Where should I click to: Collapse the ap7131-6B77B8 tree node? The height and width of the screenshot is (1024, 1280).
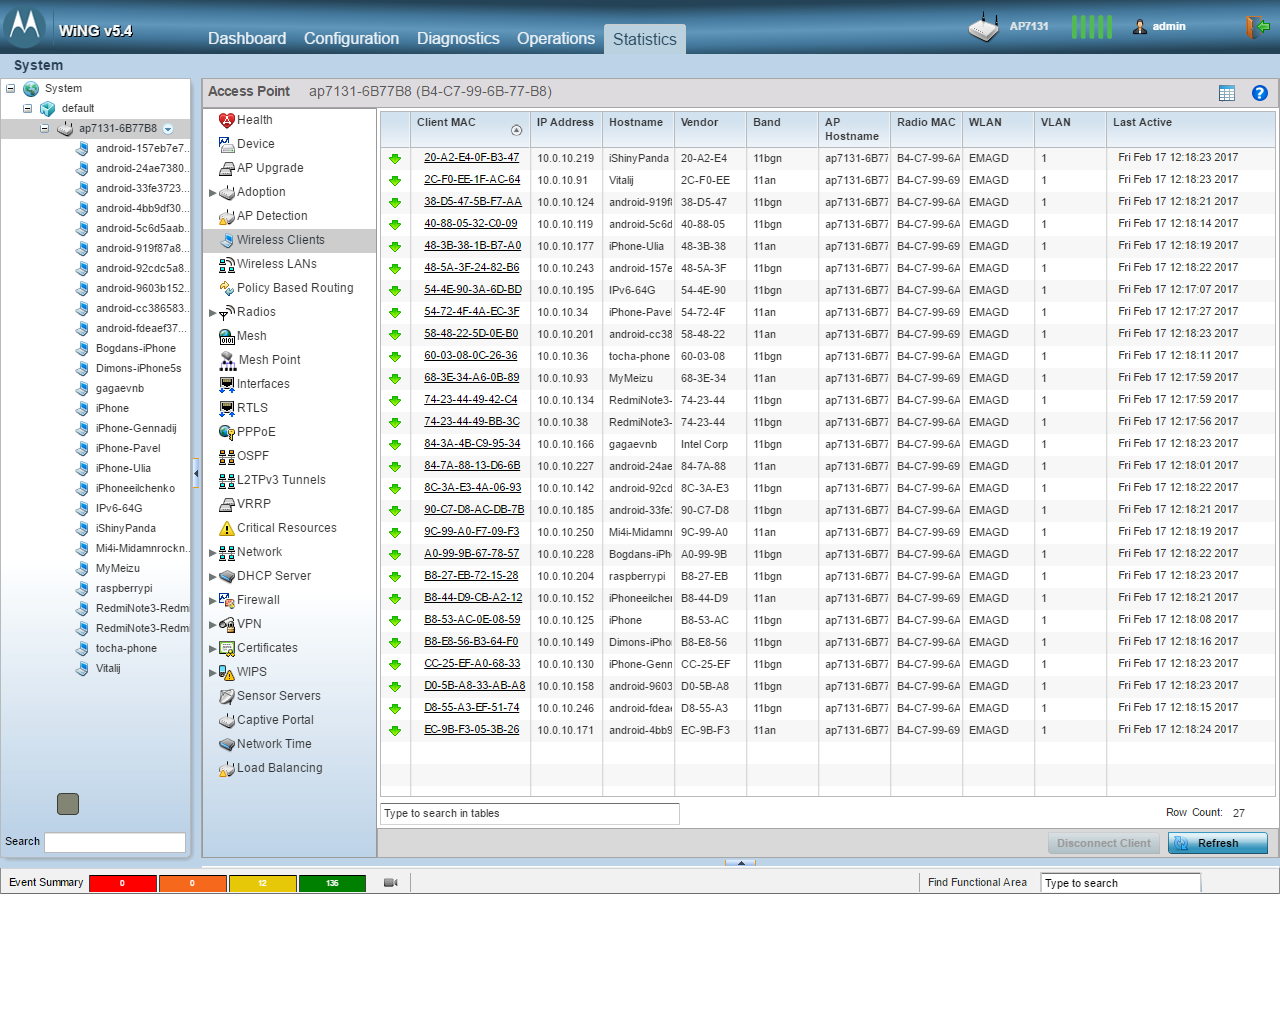(x=45, y=128)
